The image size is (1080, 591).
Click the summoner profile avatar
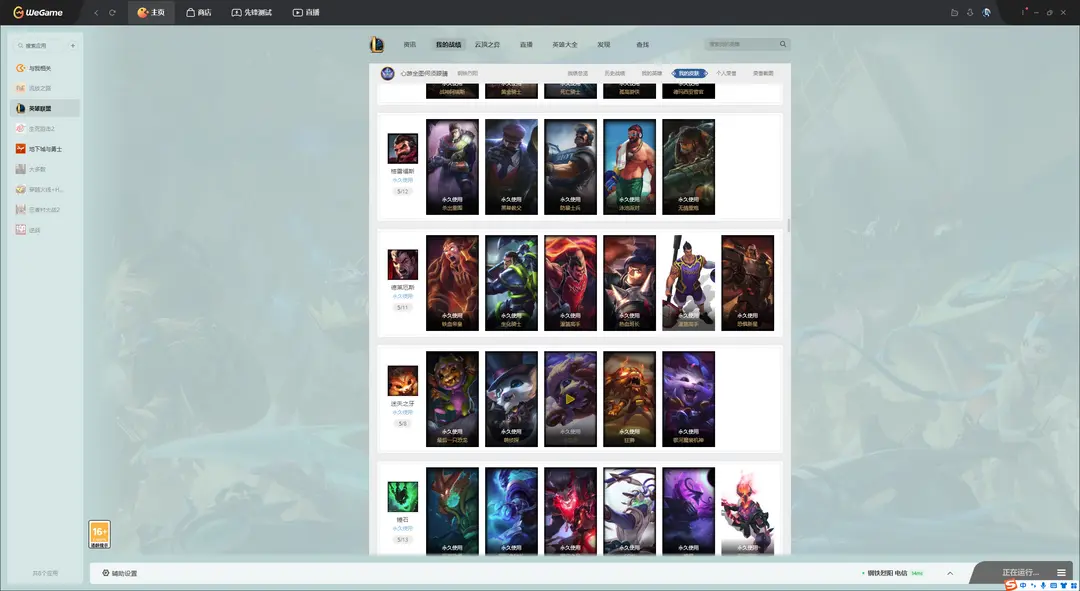(x=387, y=73)
